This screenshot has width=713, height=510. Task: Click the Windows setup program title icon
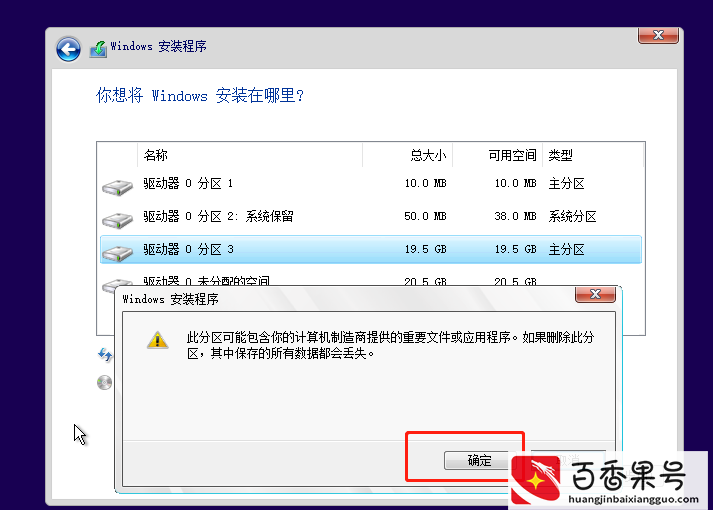click(x=98, y=49)
